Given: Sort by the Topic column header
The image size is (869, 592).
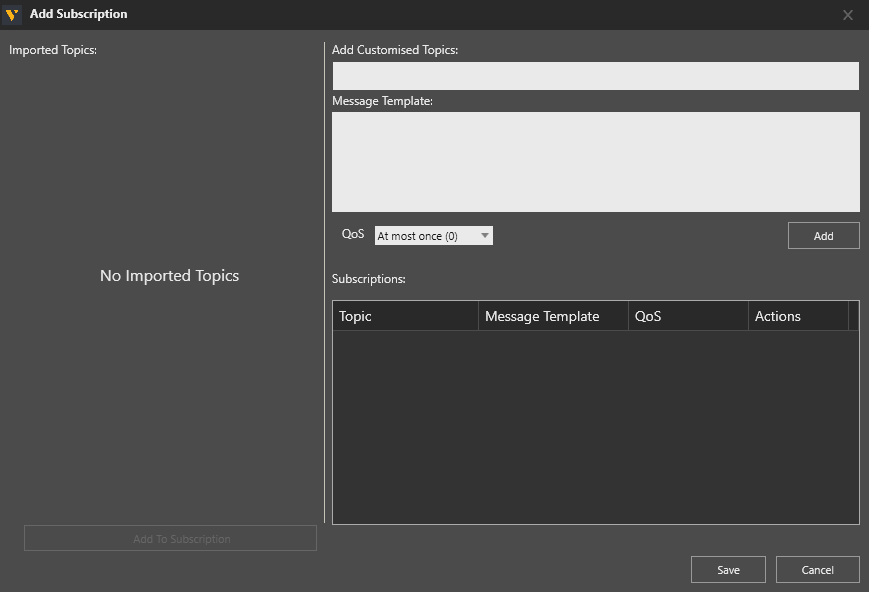Looking at the screenshot, I should pos(405,316).
